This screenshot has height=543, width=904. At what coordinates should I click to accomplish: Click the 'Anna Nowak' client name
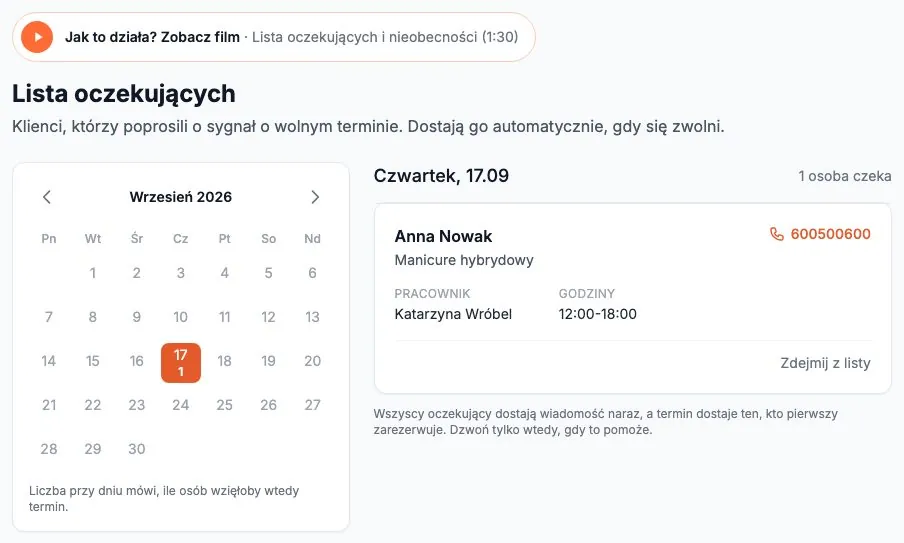click(443, 236)
